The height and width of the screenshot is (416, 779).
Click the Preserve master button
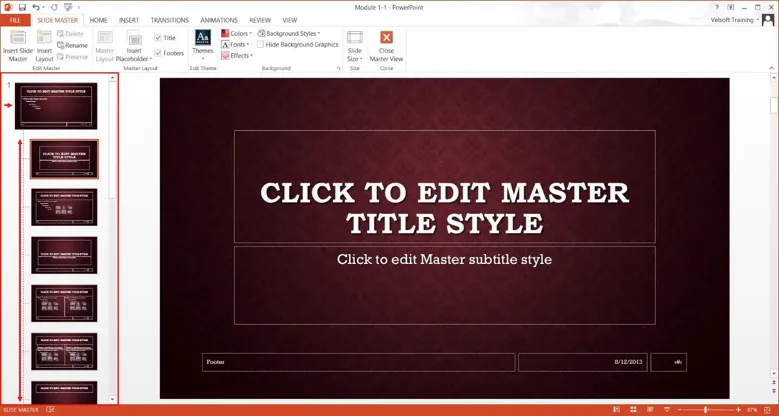point(73,57)
